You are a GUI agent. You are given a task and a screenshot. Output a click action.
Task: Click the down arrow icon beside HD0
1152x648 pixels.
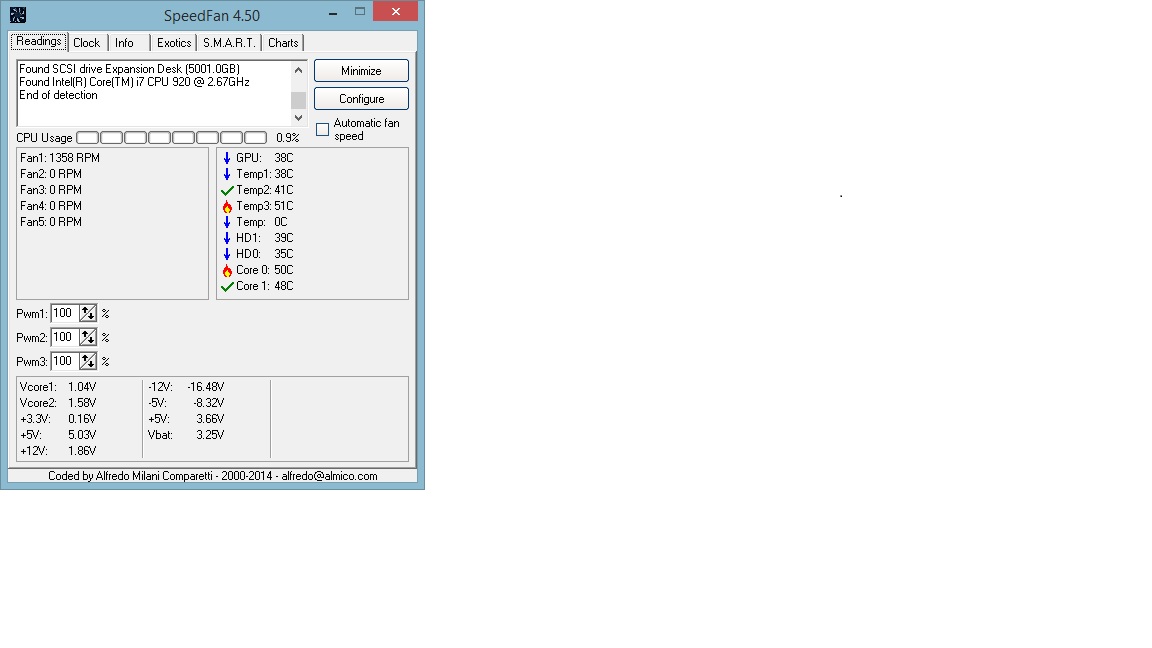pos(227,254)
